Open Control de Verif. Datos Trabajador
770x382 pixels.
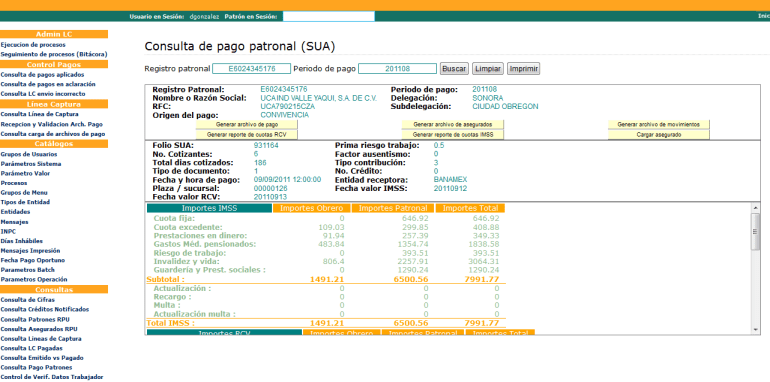tap(52, 377)
